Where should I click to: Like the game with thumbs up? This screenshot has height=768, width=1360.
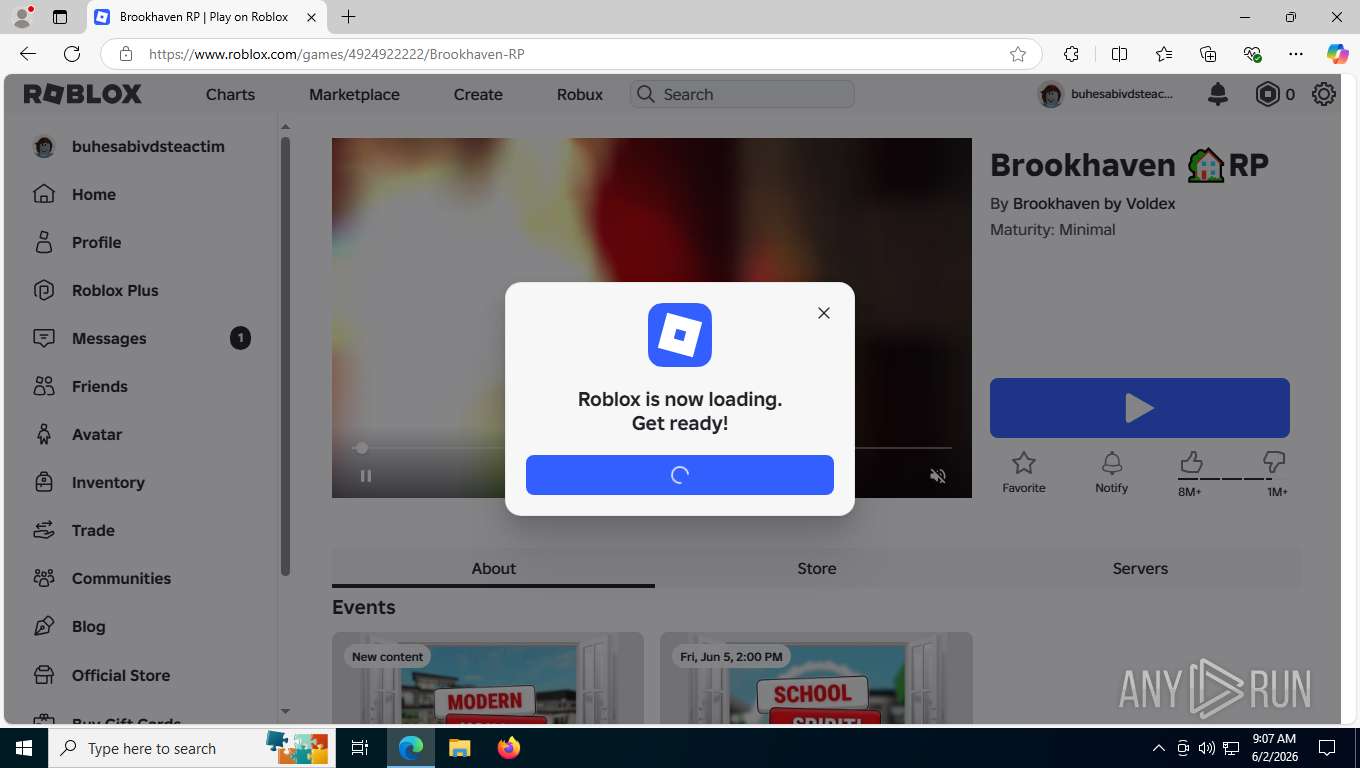point(1190,462)
